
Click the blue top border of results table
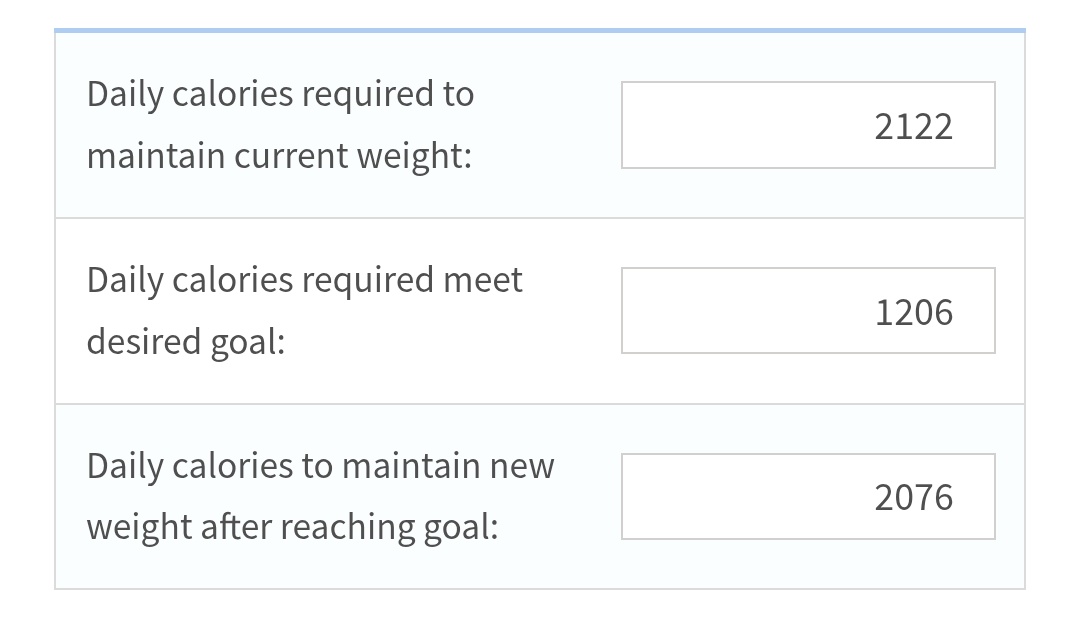(x=540, y=30)
